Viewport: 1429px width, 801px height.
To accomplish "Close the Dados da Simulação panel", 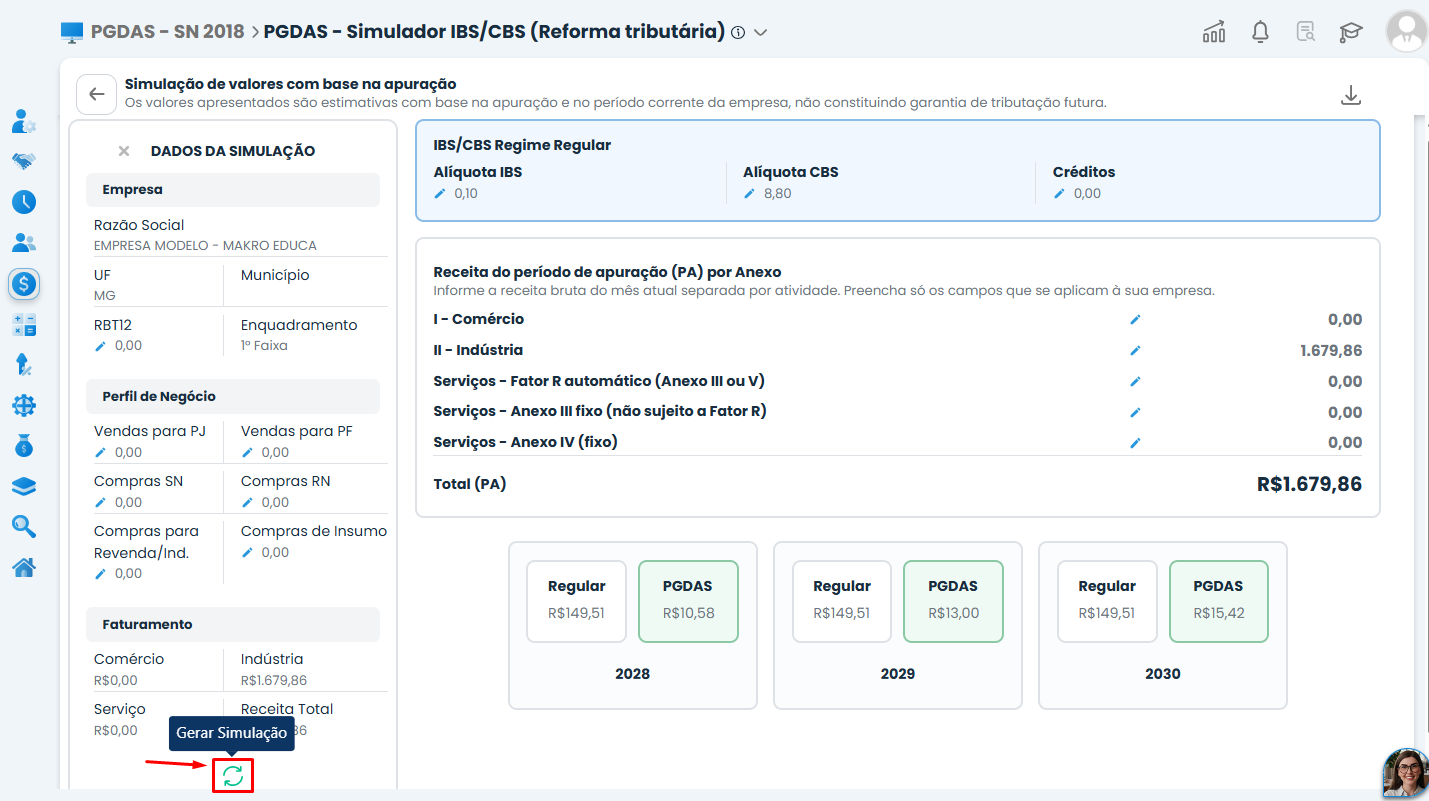I will point(124,151).
